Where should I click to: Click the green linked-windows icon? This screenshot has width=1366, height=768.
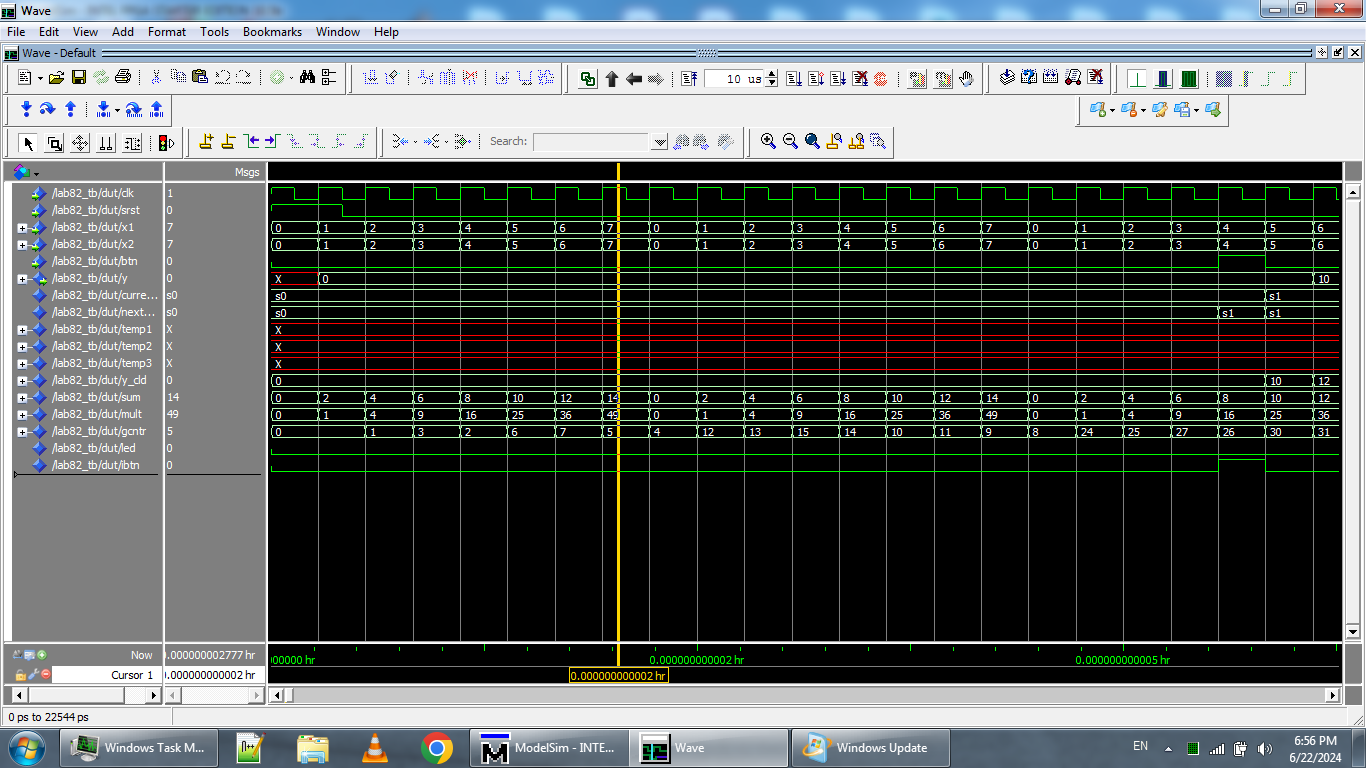click(588, 79)
